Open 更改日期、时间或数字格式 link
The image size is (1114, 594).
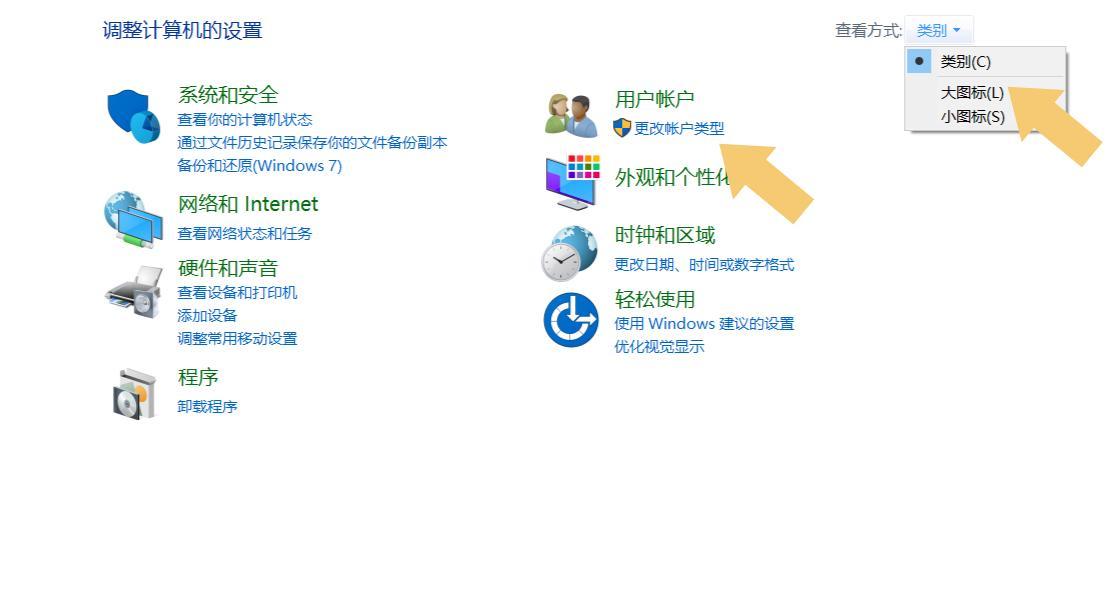tap(704, 265)
